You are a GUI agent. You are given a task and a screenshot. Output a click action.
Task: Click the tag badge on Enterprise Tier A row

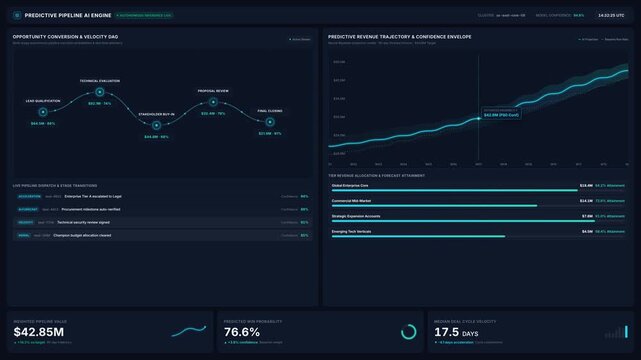point(29,197)
